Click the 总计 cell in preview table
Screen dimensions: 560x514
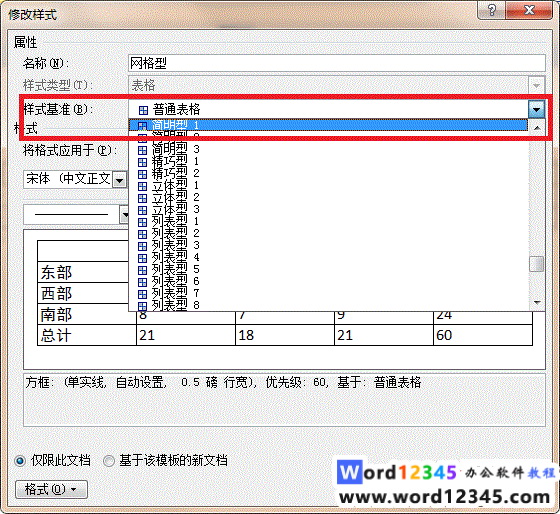87,335
